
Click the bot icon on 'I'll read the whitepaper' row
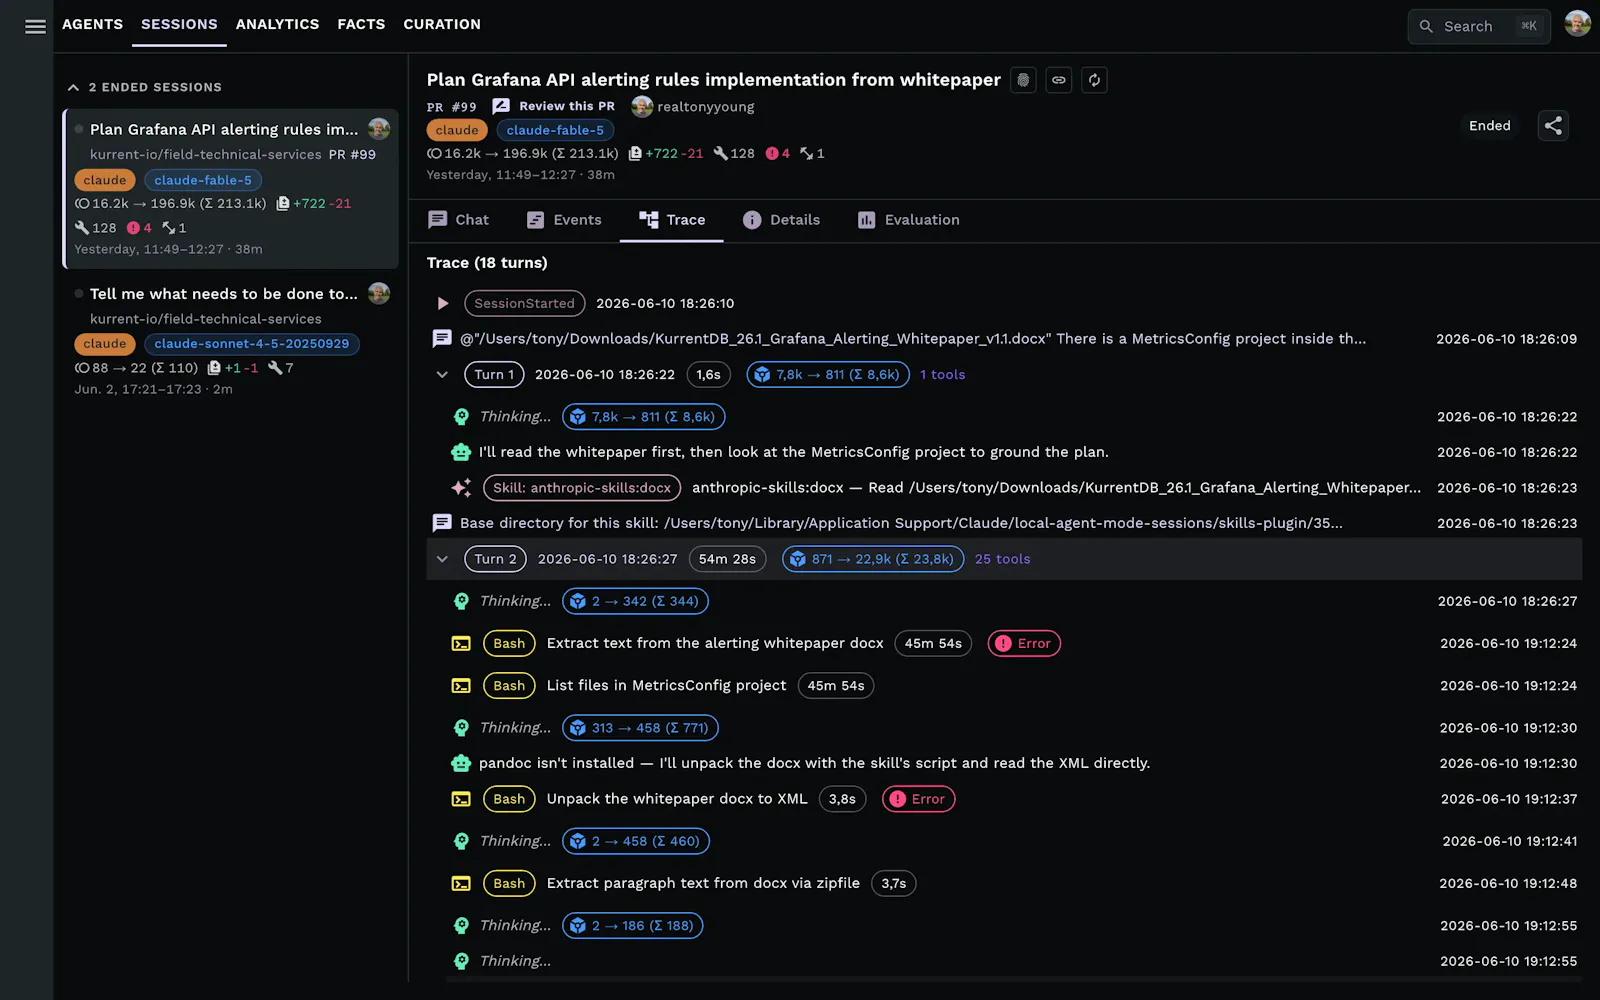point(461,452)
